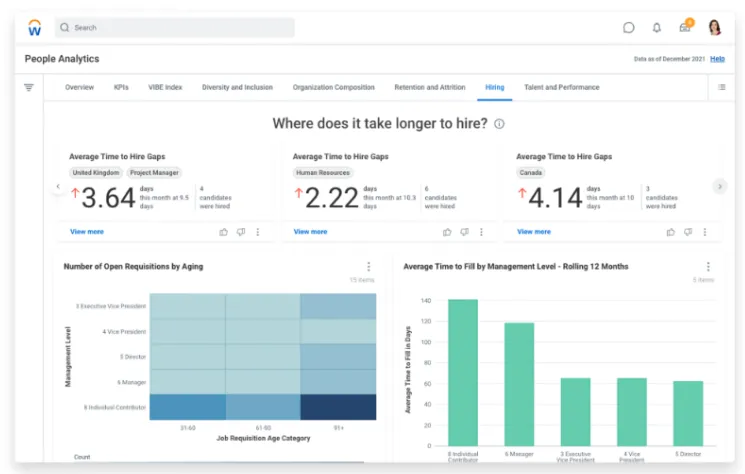Open the user profile avatar
The width and height of the screenshot is (745, 474).
coord(714,28)
